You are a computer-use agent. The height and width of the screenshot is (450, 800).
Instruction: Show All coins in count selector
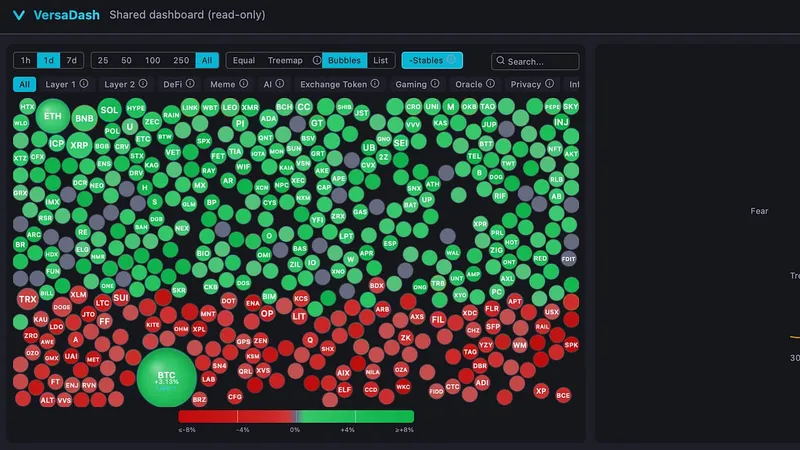(207, 60)
